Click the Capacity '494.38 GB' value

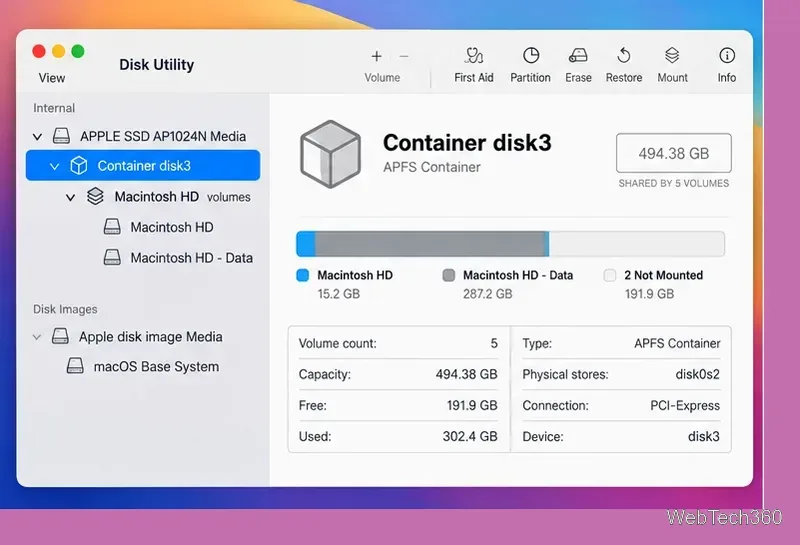(466, 375)
